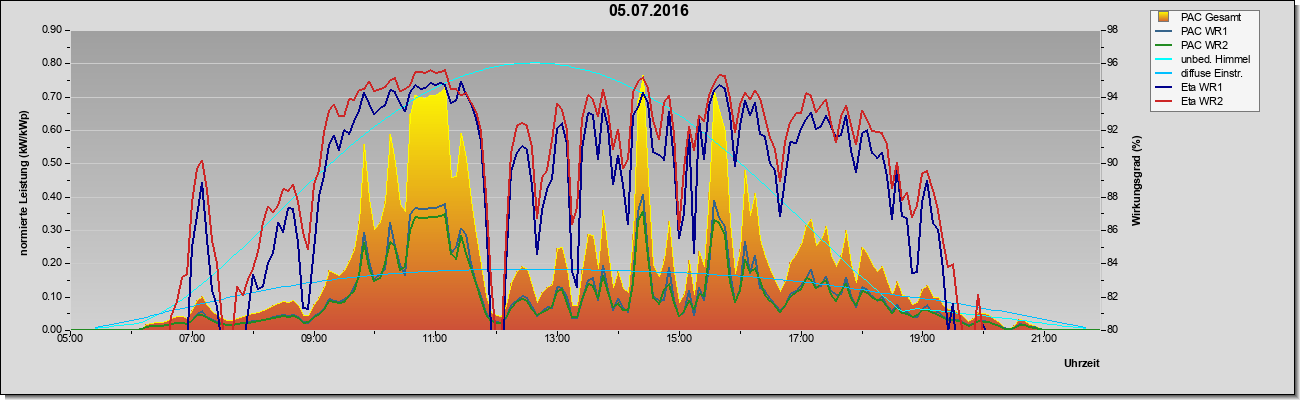Click the 0.90 left axis value
Viewport: 1300px width, 400px height.
pos(52,30)
